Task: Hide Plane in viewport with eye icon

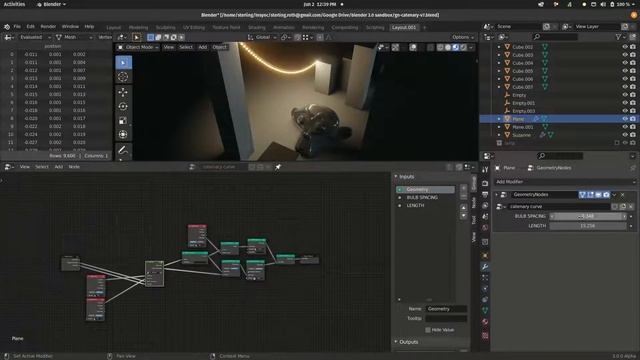Action: pos(624,119)
